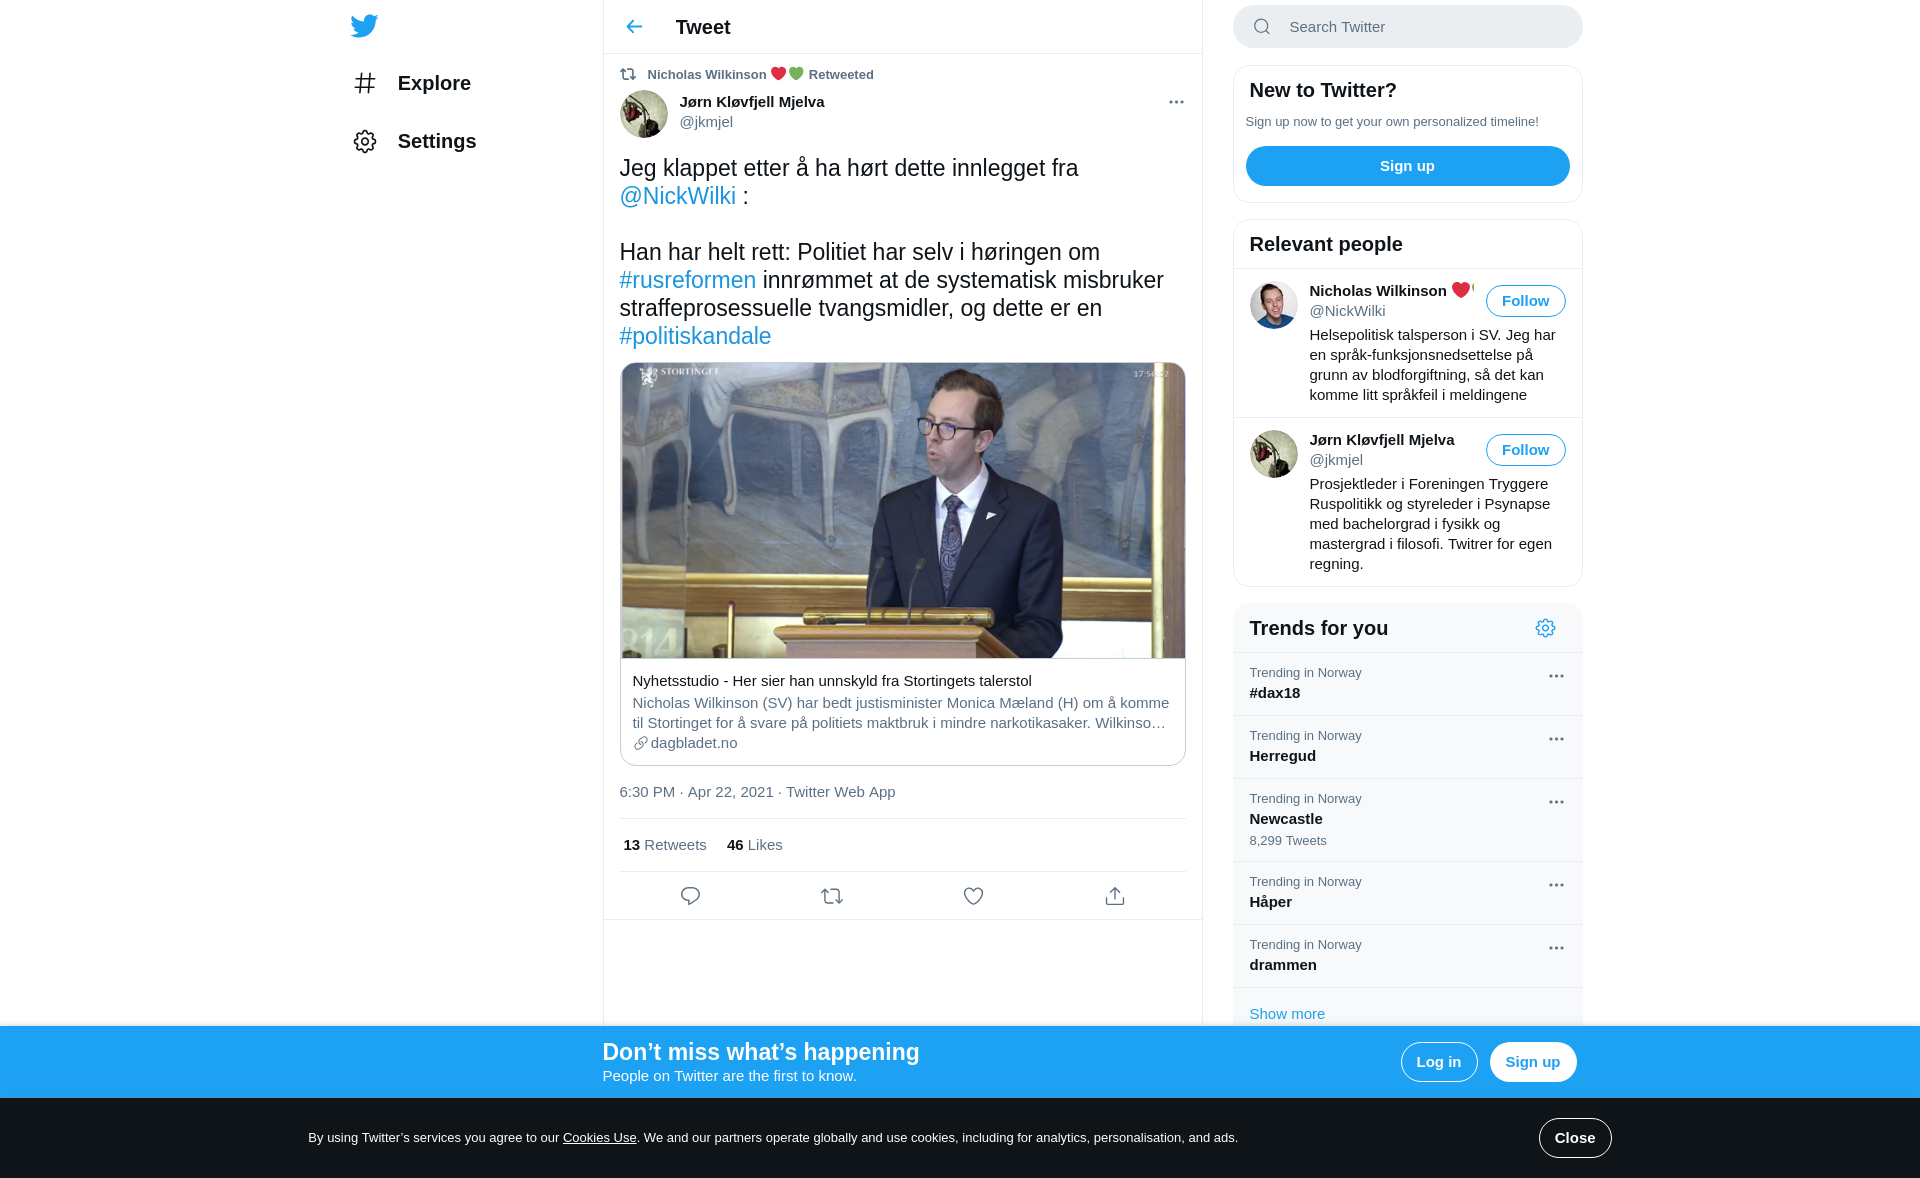Retweet using the retweet icon

click(x=832, y=896)
